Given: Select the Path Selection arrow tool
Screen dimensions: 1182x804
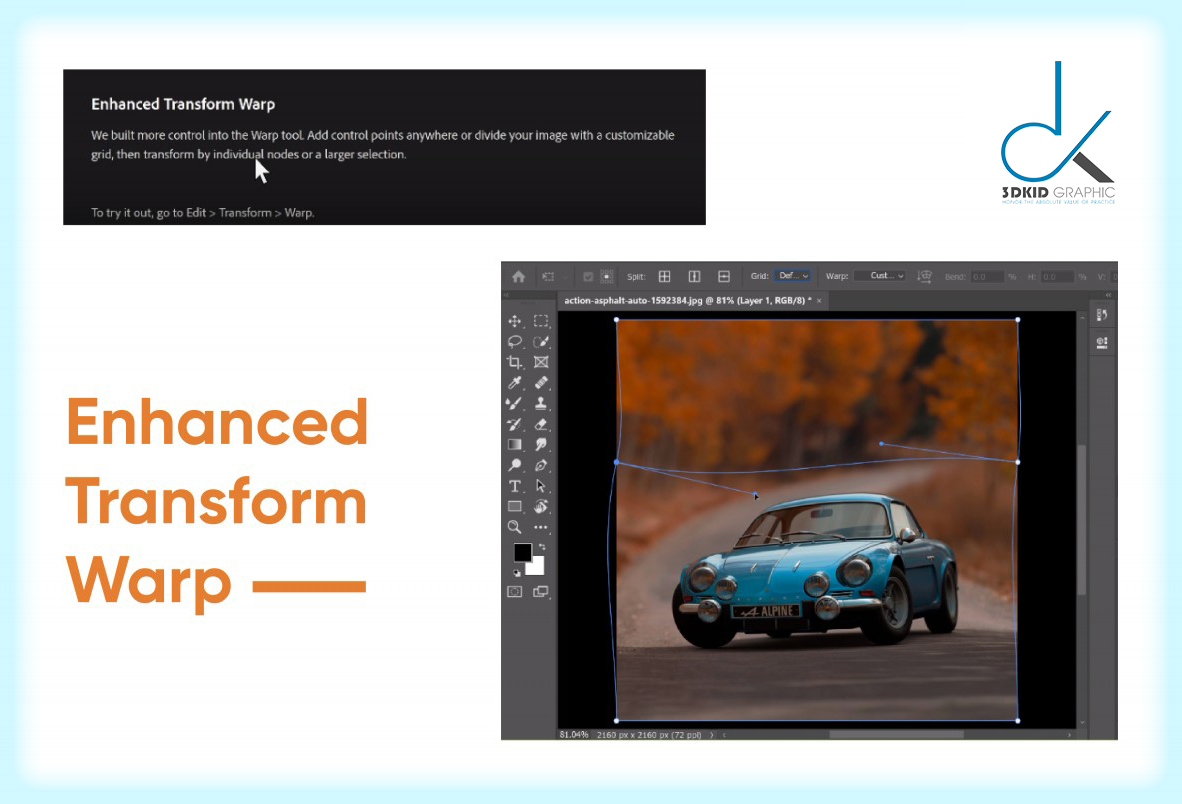Looking at the screenshot, I should pyautogui.click(x=540, y=486).
